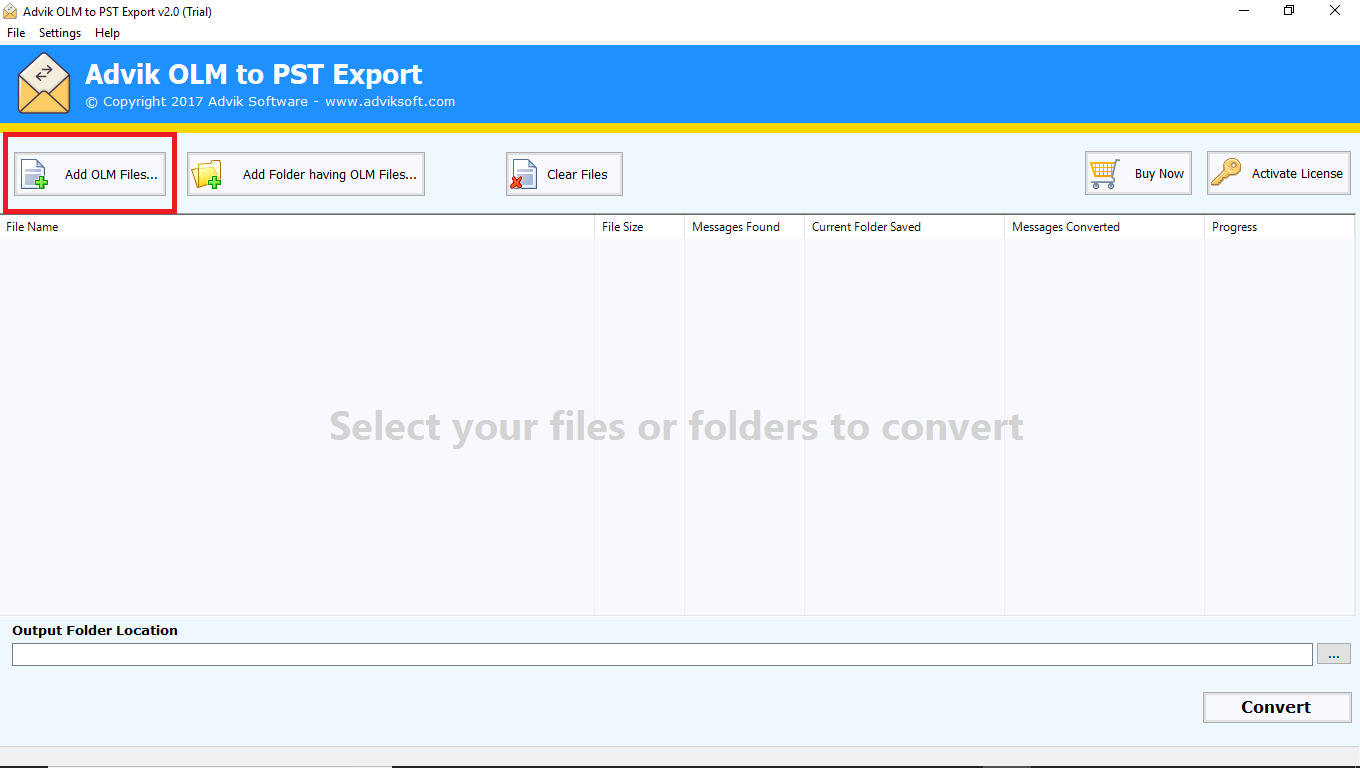Click the Output Folder Location text field

coord(662,654)
